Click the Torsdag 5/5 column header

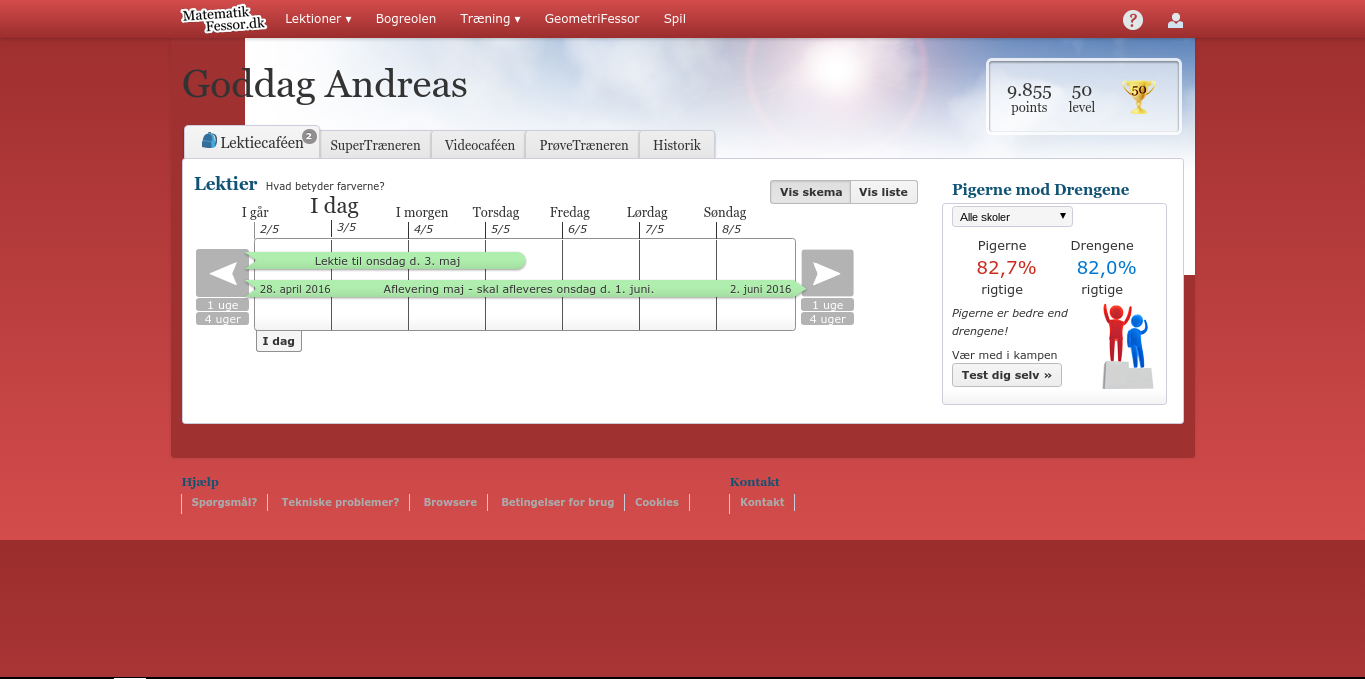496,219
